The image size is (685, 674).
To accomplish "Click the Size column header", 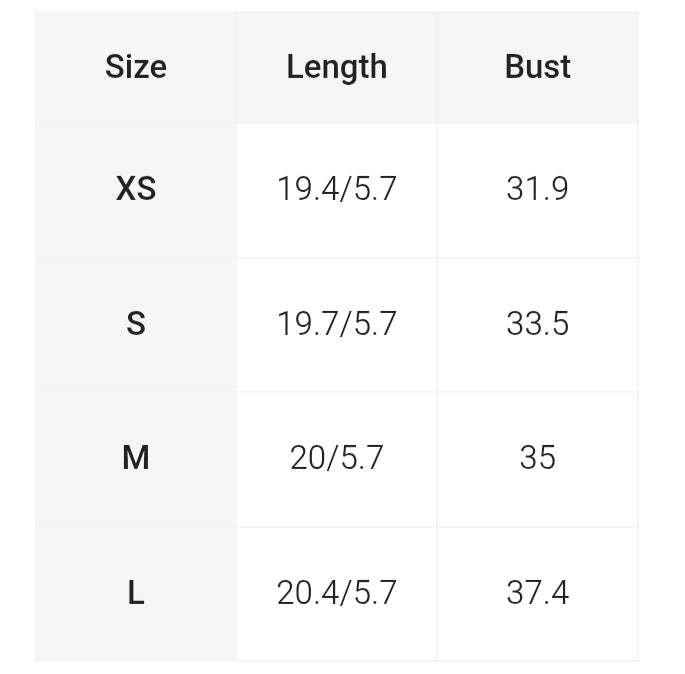I will [136, 67].
